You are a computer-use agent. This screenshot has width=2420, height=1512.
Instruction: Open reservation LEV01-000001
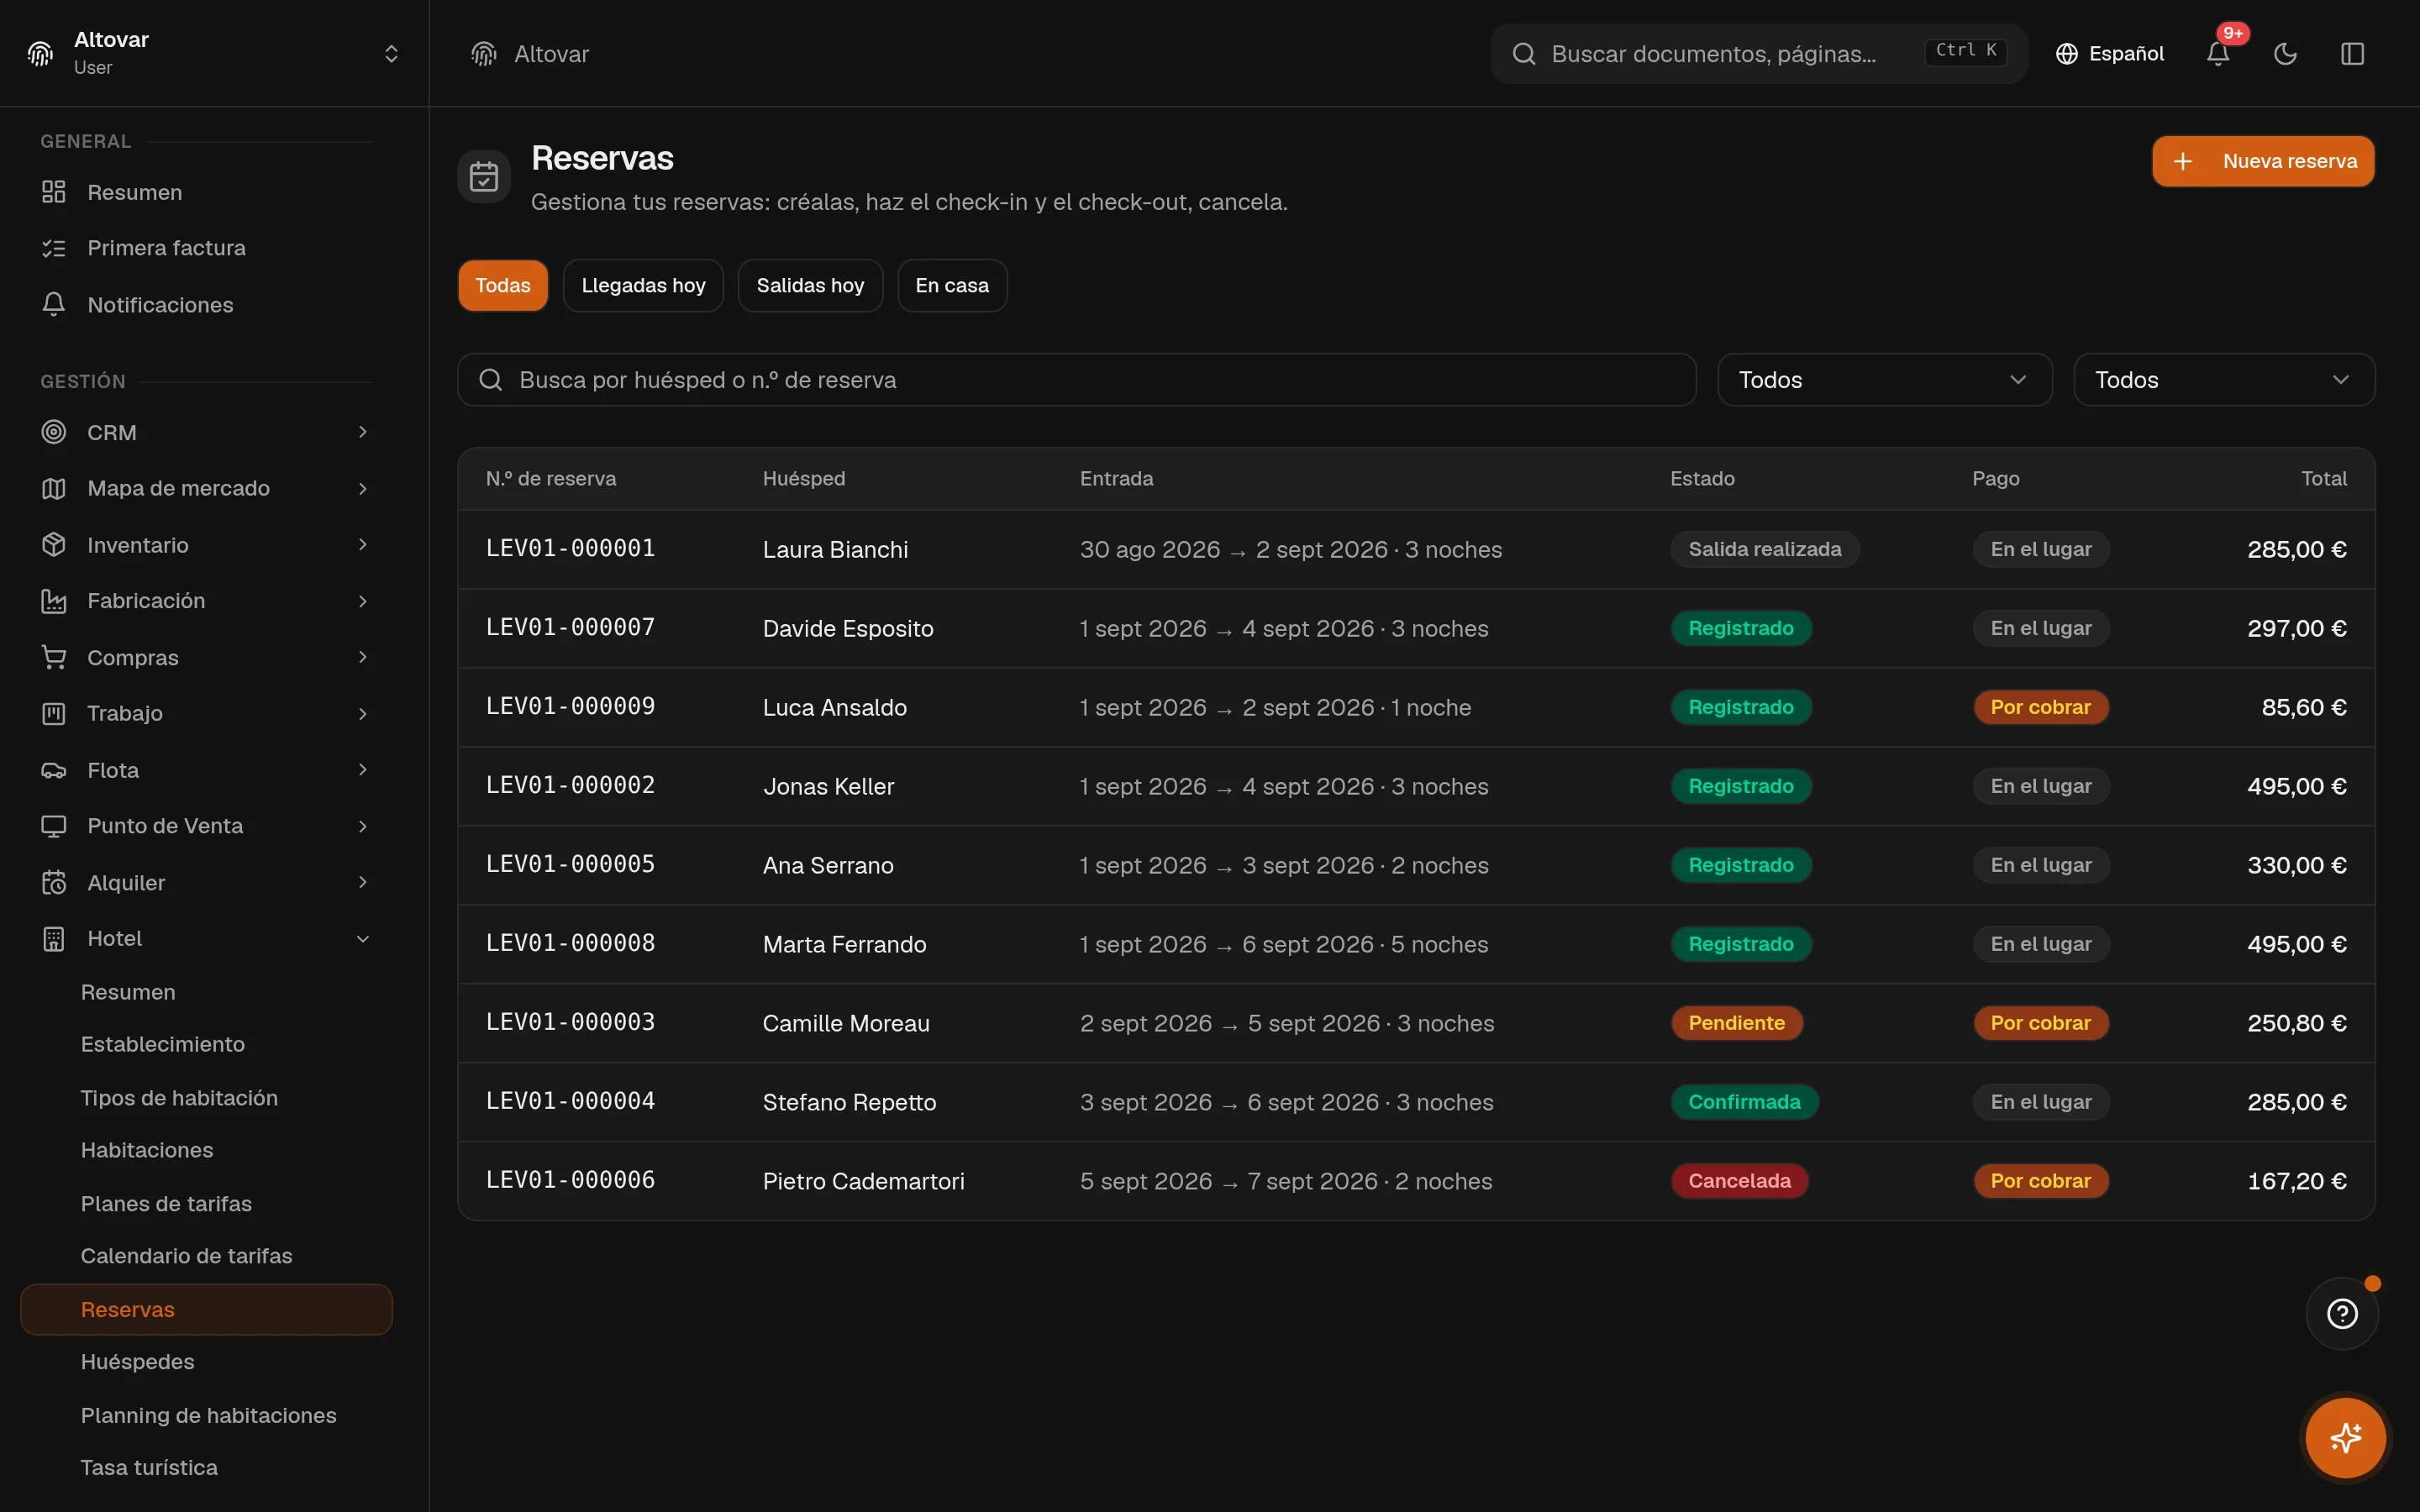tap(570, 549)
